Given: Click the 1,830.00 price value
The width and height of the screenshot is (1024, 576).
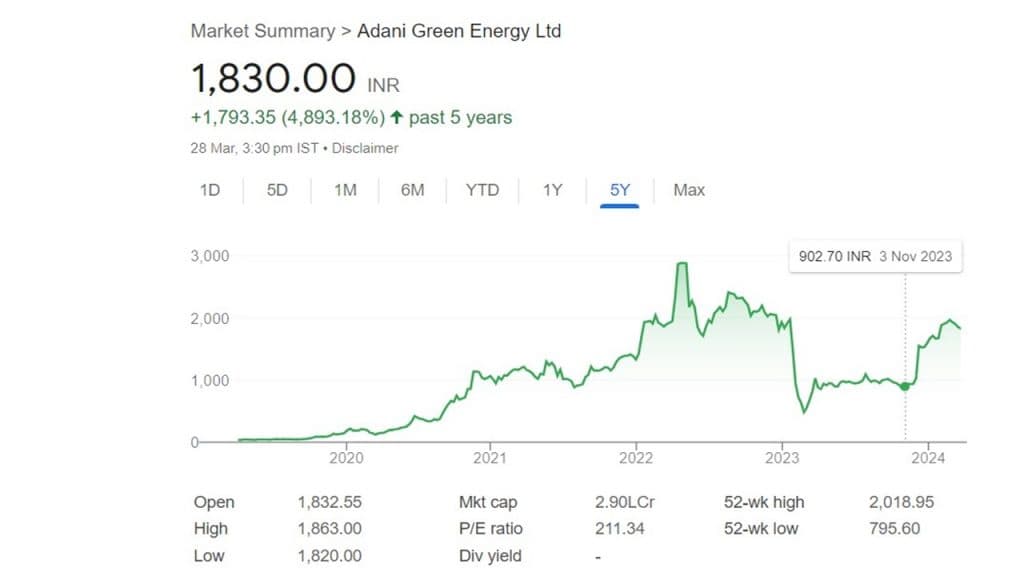Looking at the screenshot, I should (x=273, y=78).
